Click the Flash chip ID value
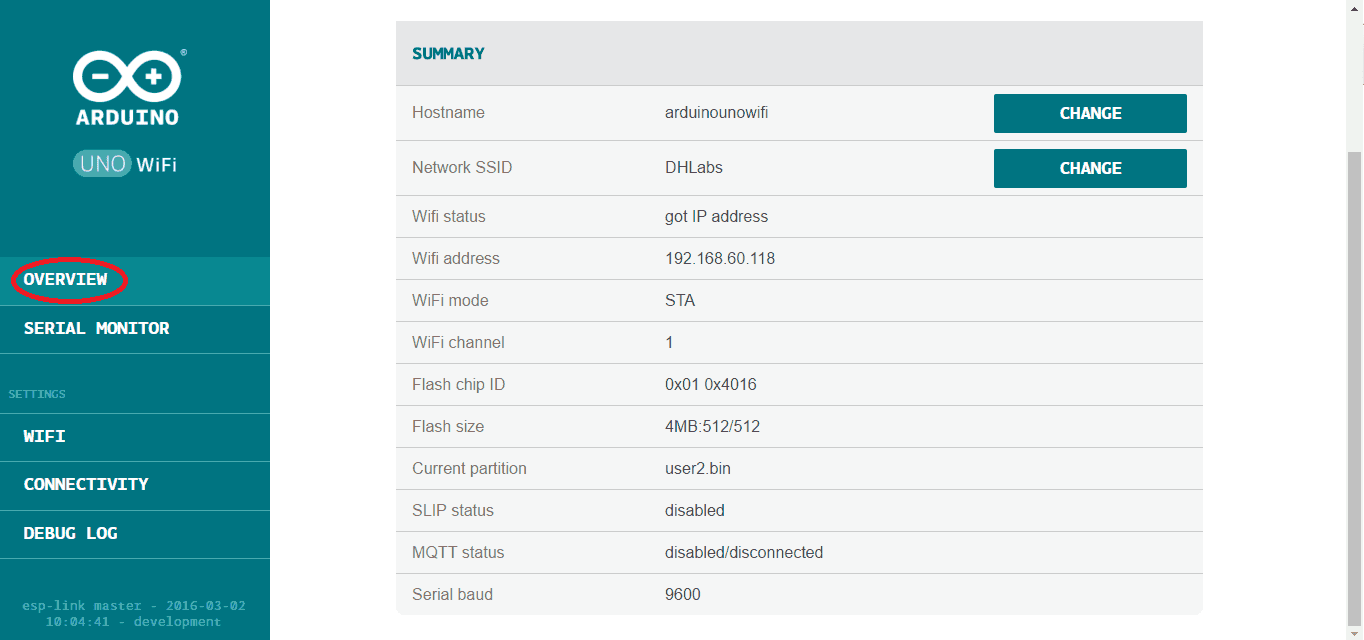This screenshot has height=640, width=1364. (710, 385)
